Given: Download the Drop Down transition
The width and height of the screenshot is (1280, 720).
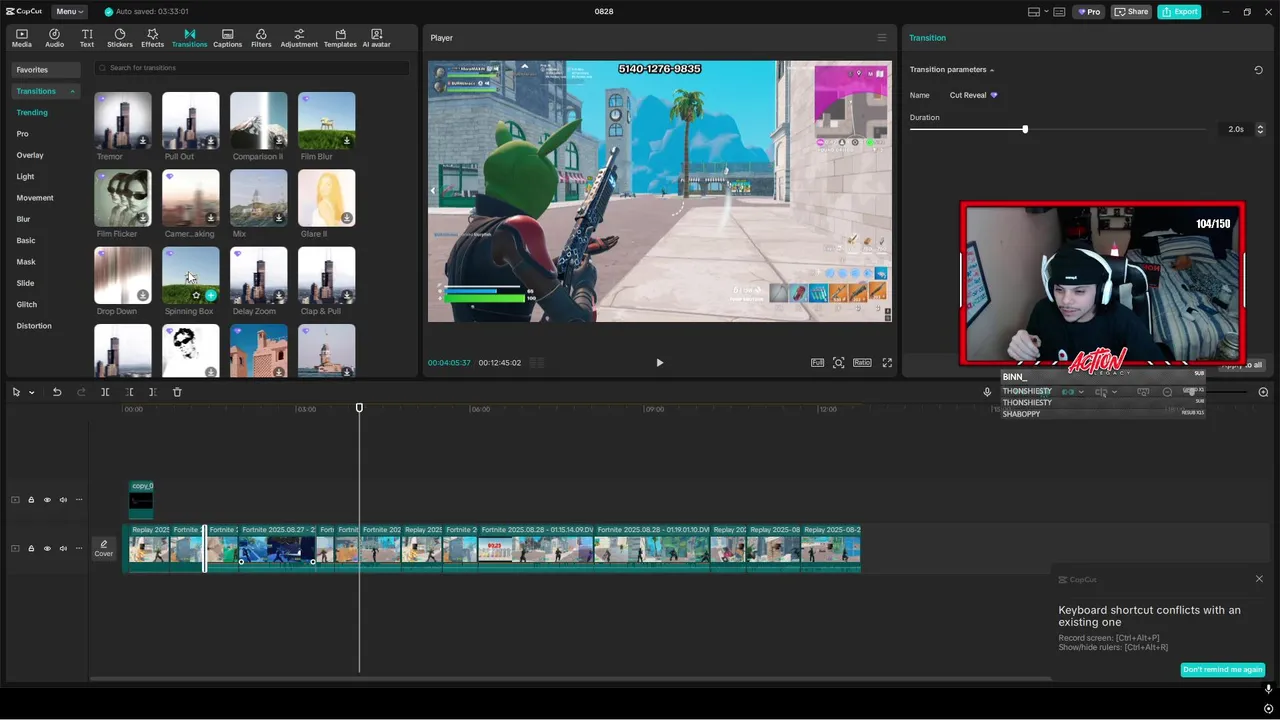Looking at the screenshot, I should pyautogui.click(x=143, y=296).
